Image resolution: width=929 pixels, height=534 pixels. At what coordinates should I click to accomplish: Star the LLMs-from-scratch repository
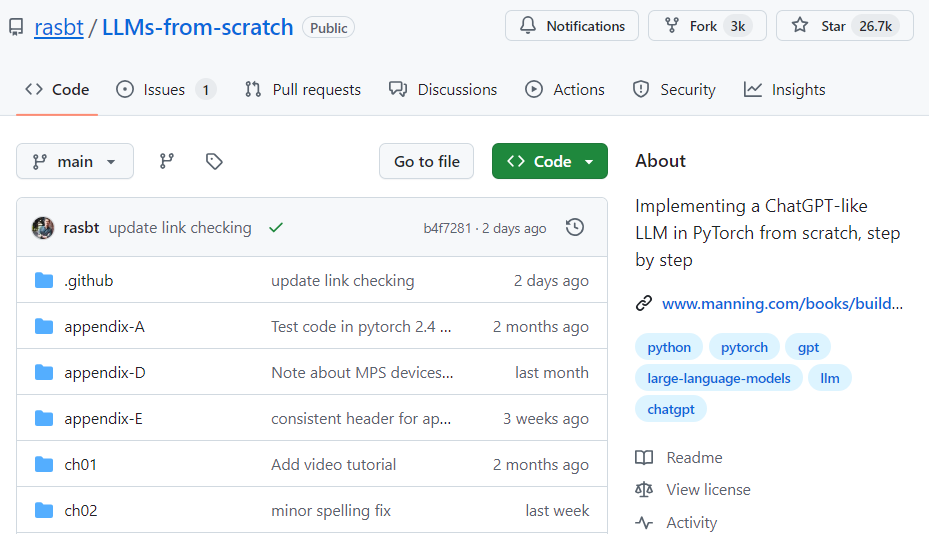821,26
